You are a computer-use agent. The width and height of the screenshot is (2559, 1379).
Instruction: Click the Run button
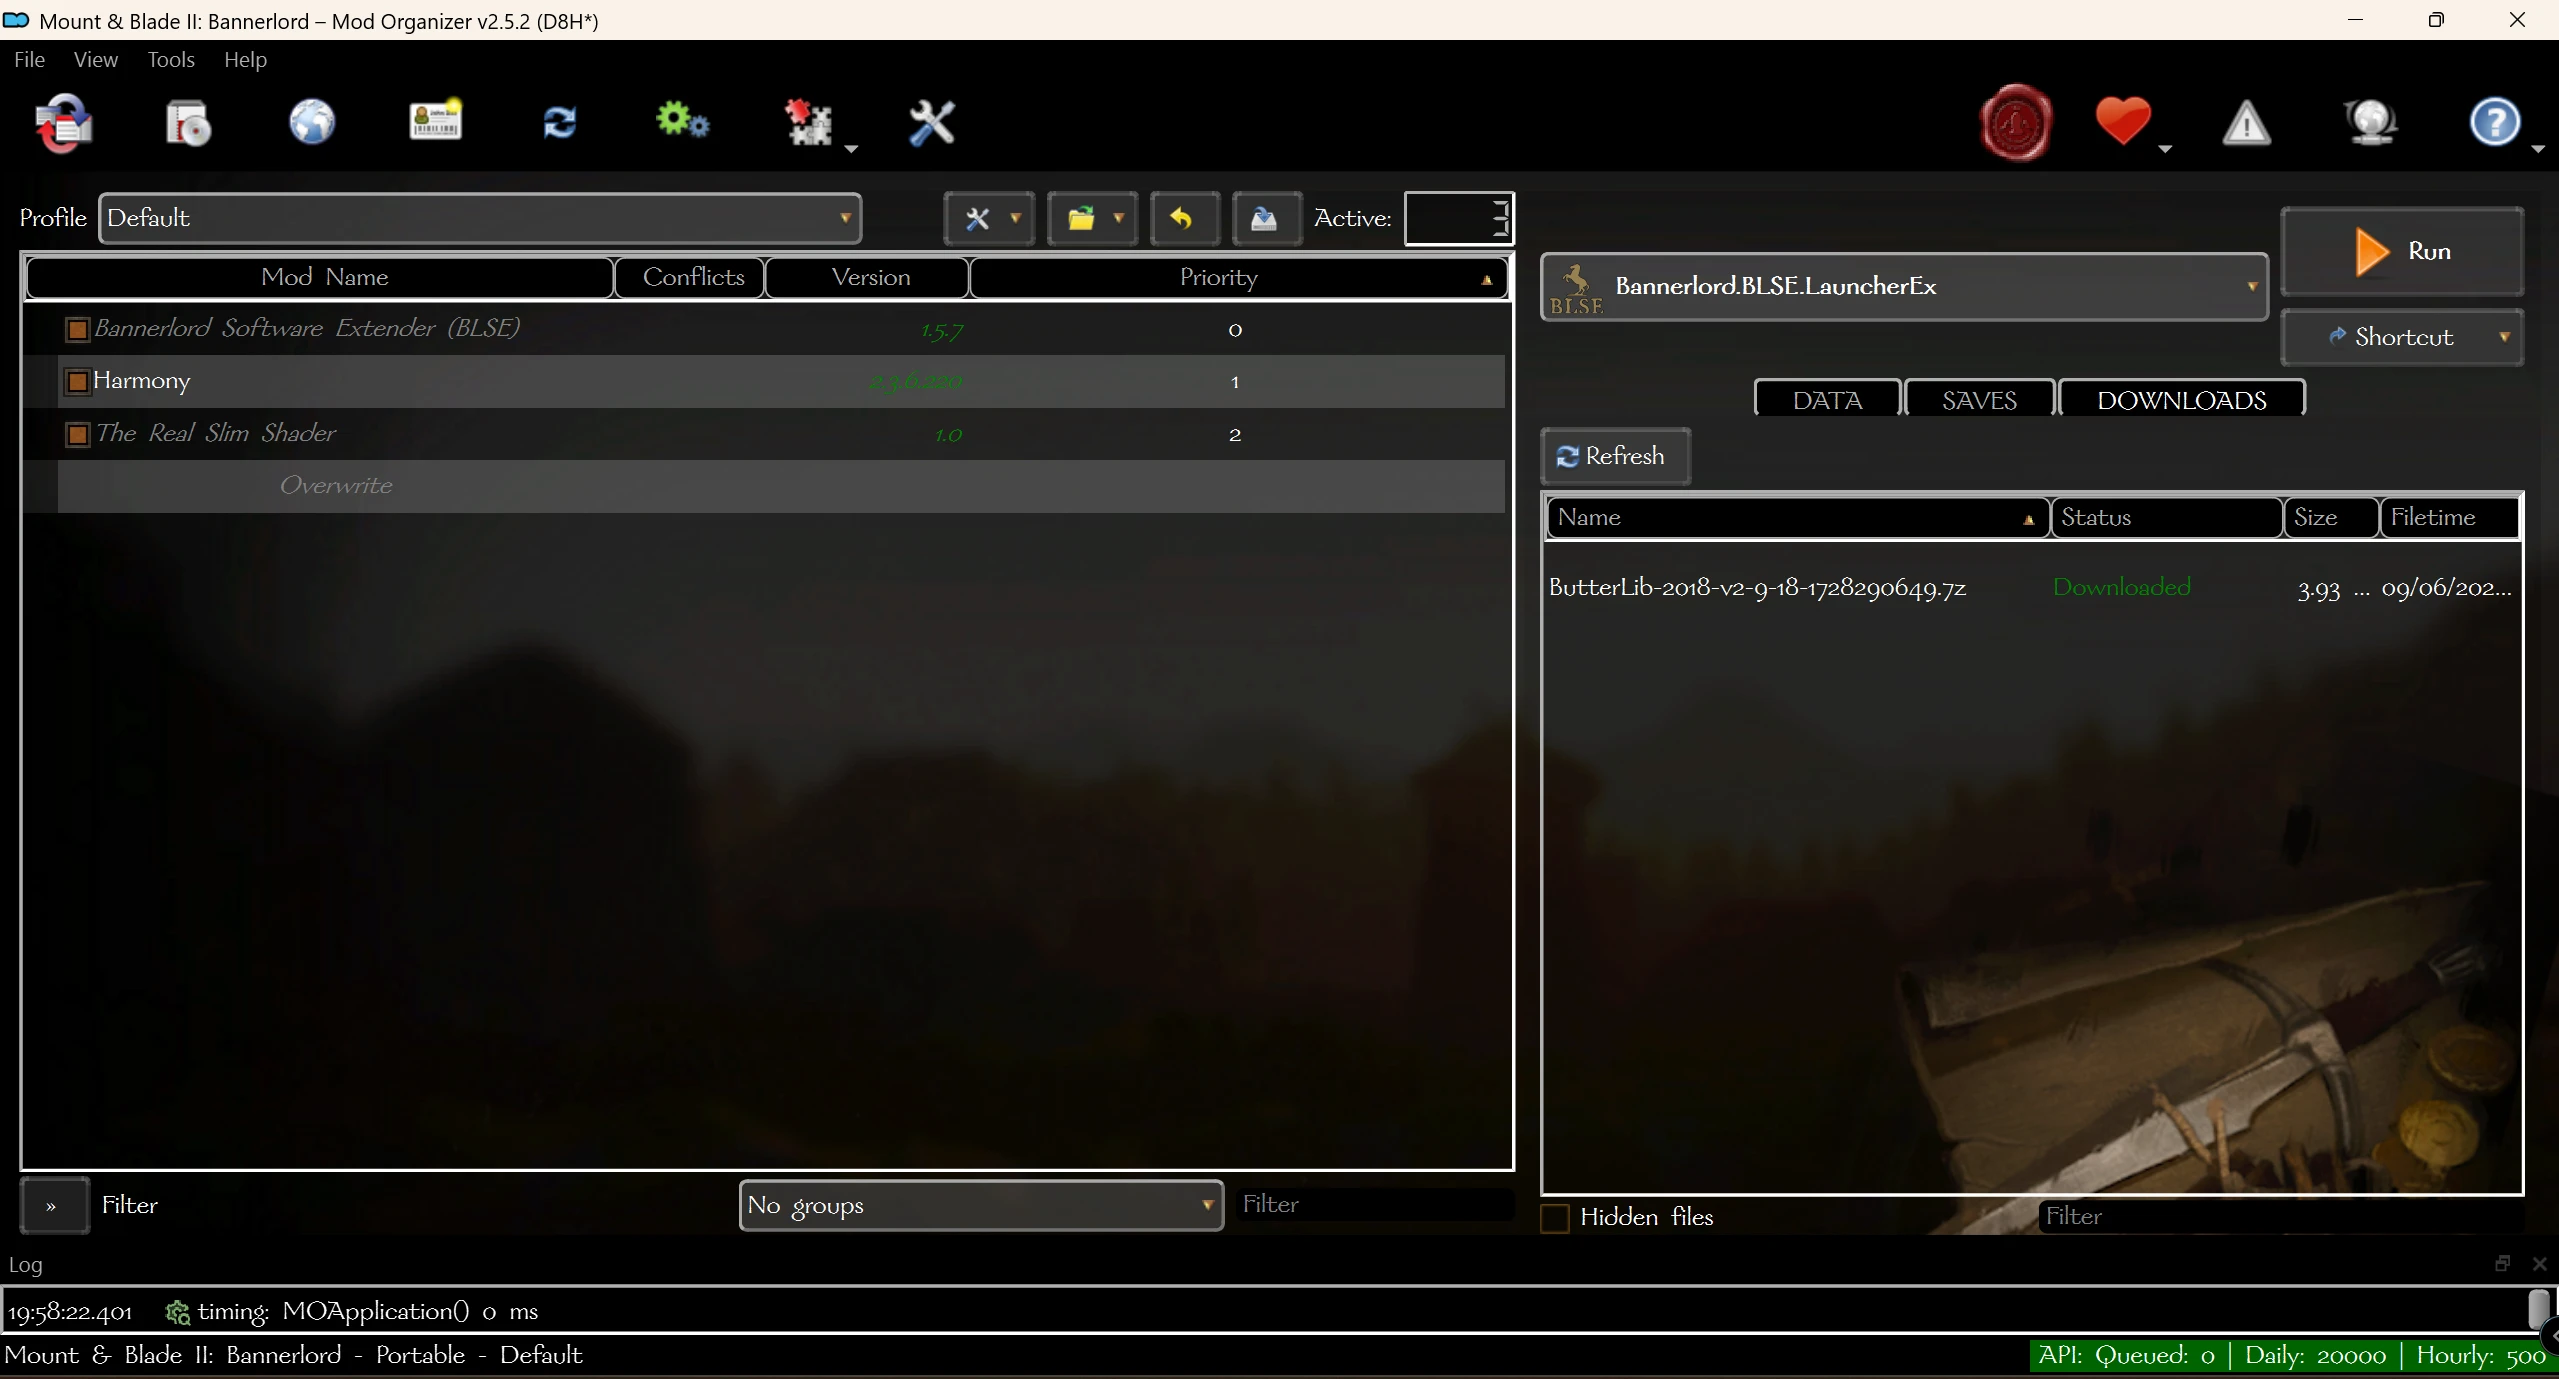(2402, 252)
